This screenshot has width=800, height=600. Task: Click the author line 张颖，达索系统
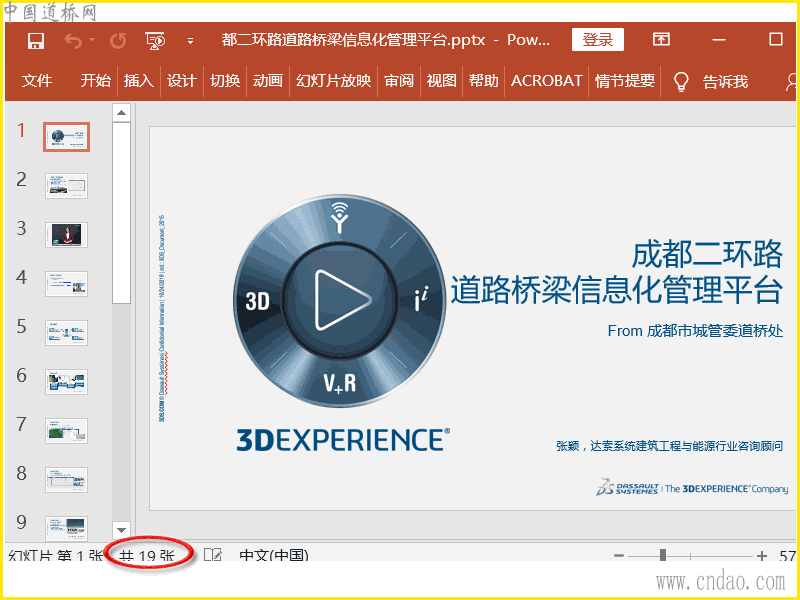click(x=669, y=446)
